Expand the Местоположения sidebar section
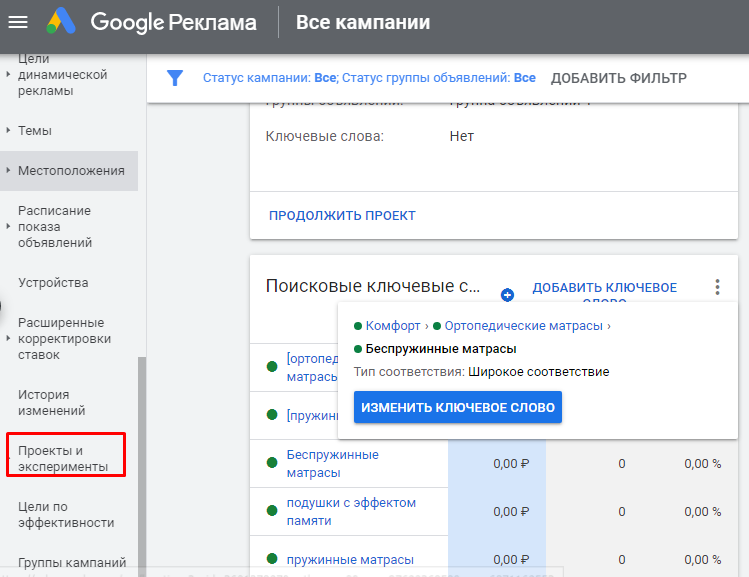Viewport: 749px width, 577px height. pos(8,170)
